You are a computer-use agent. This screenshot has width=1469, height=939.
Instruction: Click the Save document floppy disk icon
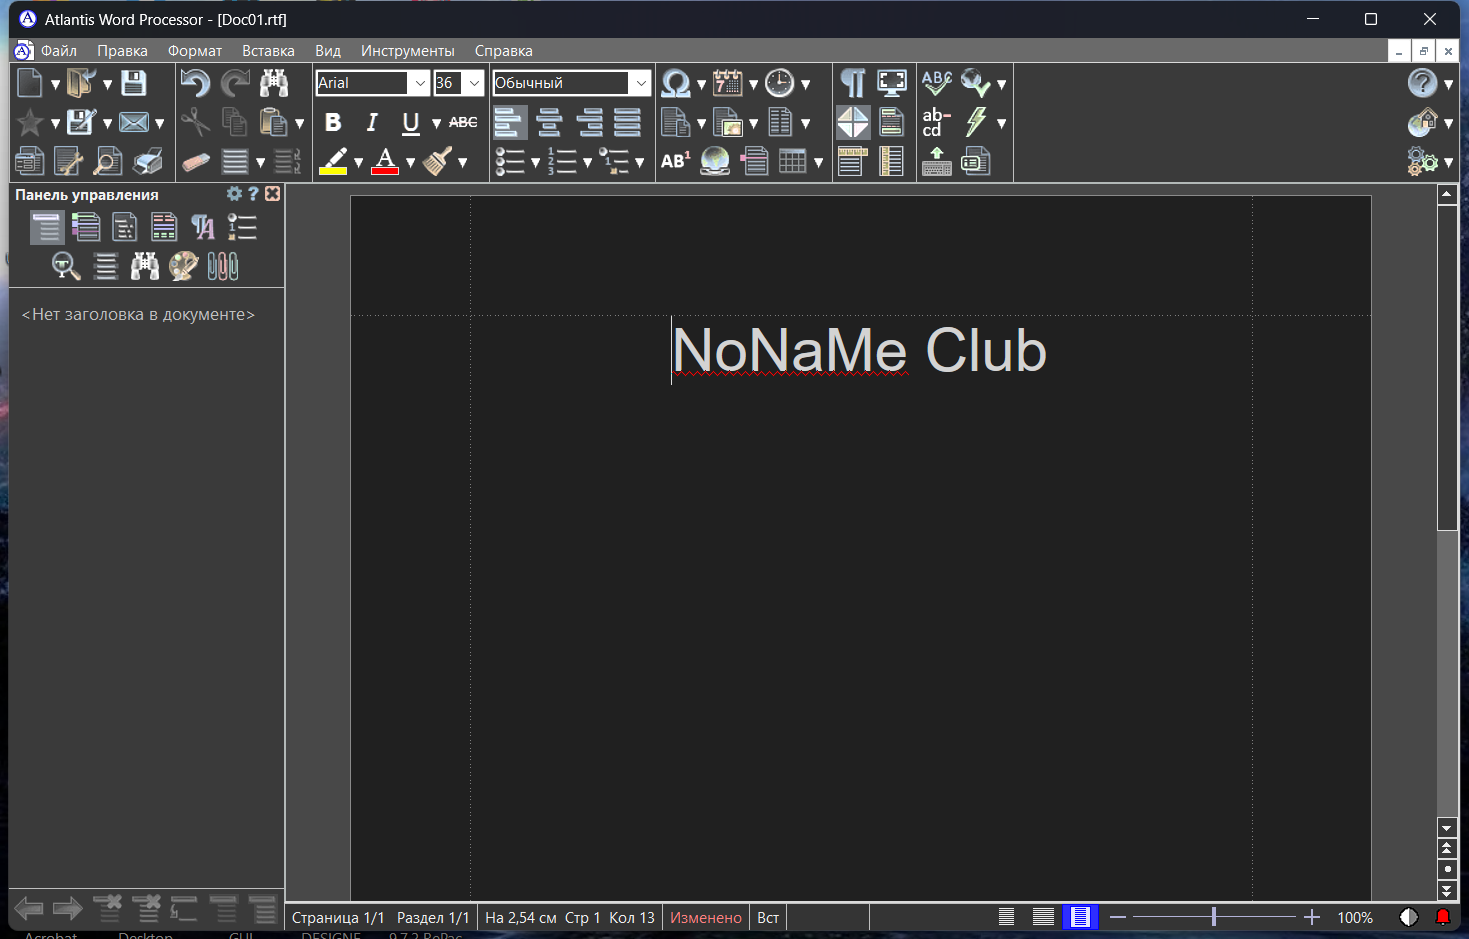click(x=134, y=83)
